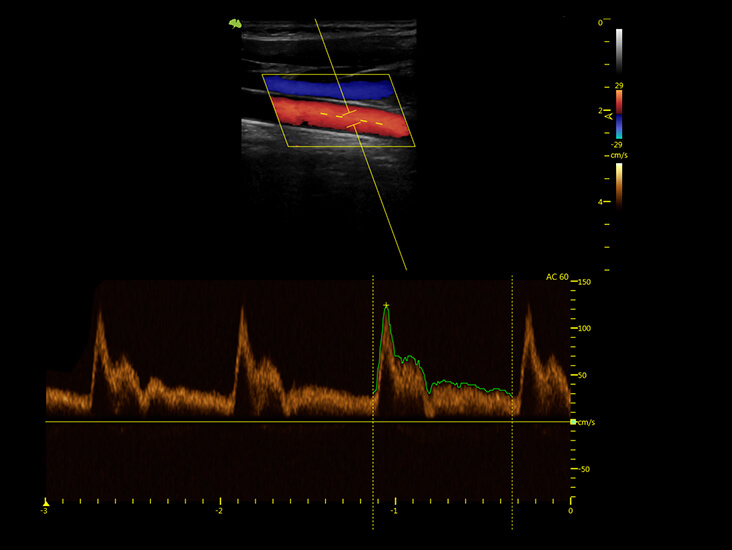Click the green baseline square marker
Image resolution: width=732 pixels, height=550 pixels.
pyautogui.click(x=573, y=422)
